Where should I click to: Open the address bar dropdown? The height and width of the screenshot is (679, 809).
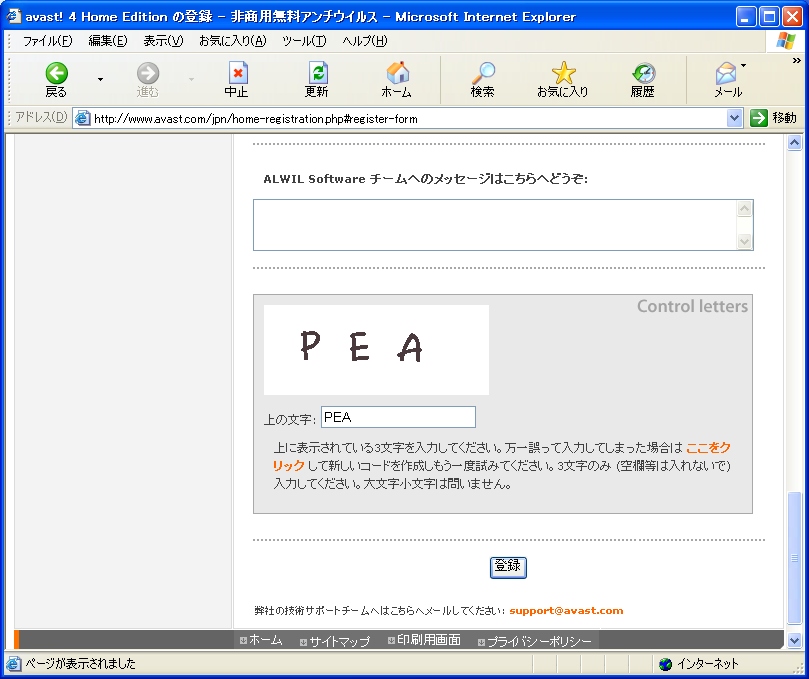734,118
